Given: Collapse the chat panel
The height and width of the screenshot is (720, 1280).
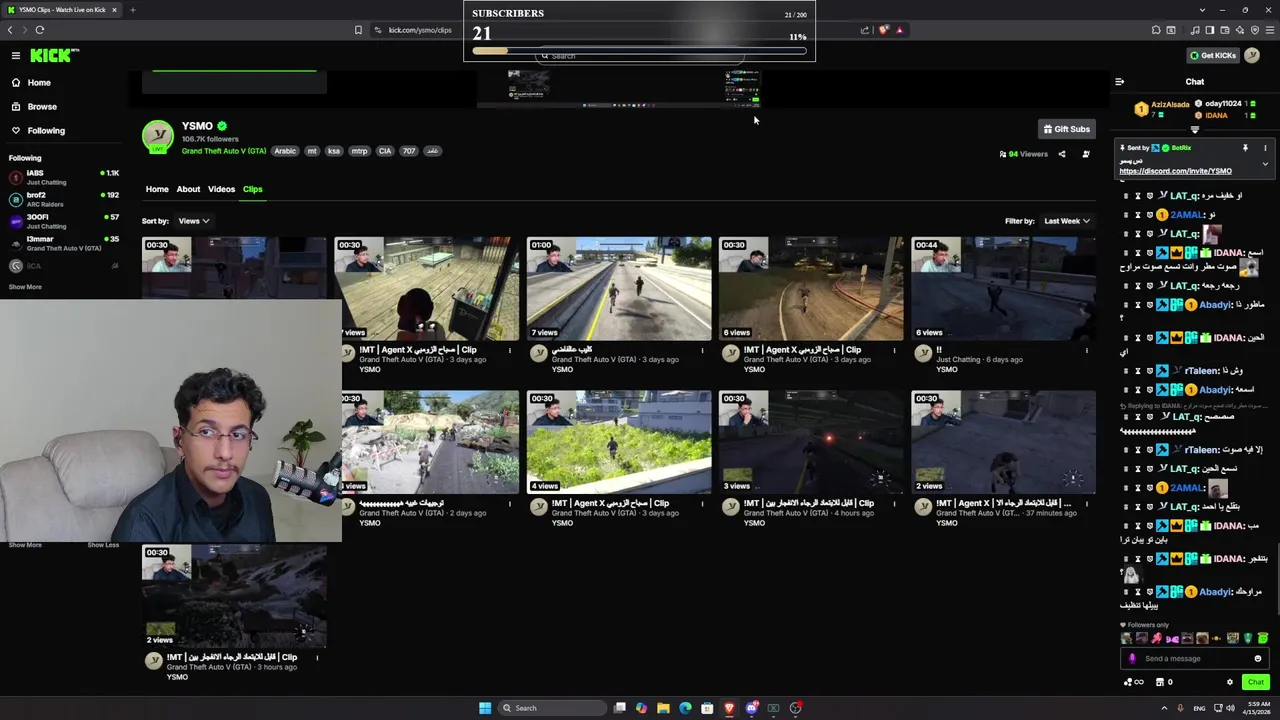Looking at the screenshot, I should pos(1120,82).
